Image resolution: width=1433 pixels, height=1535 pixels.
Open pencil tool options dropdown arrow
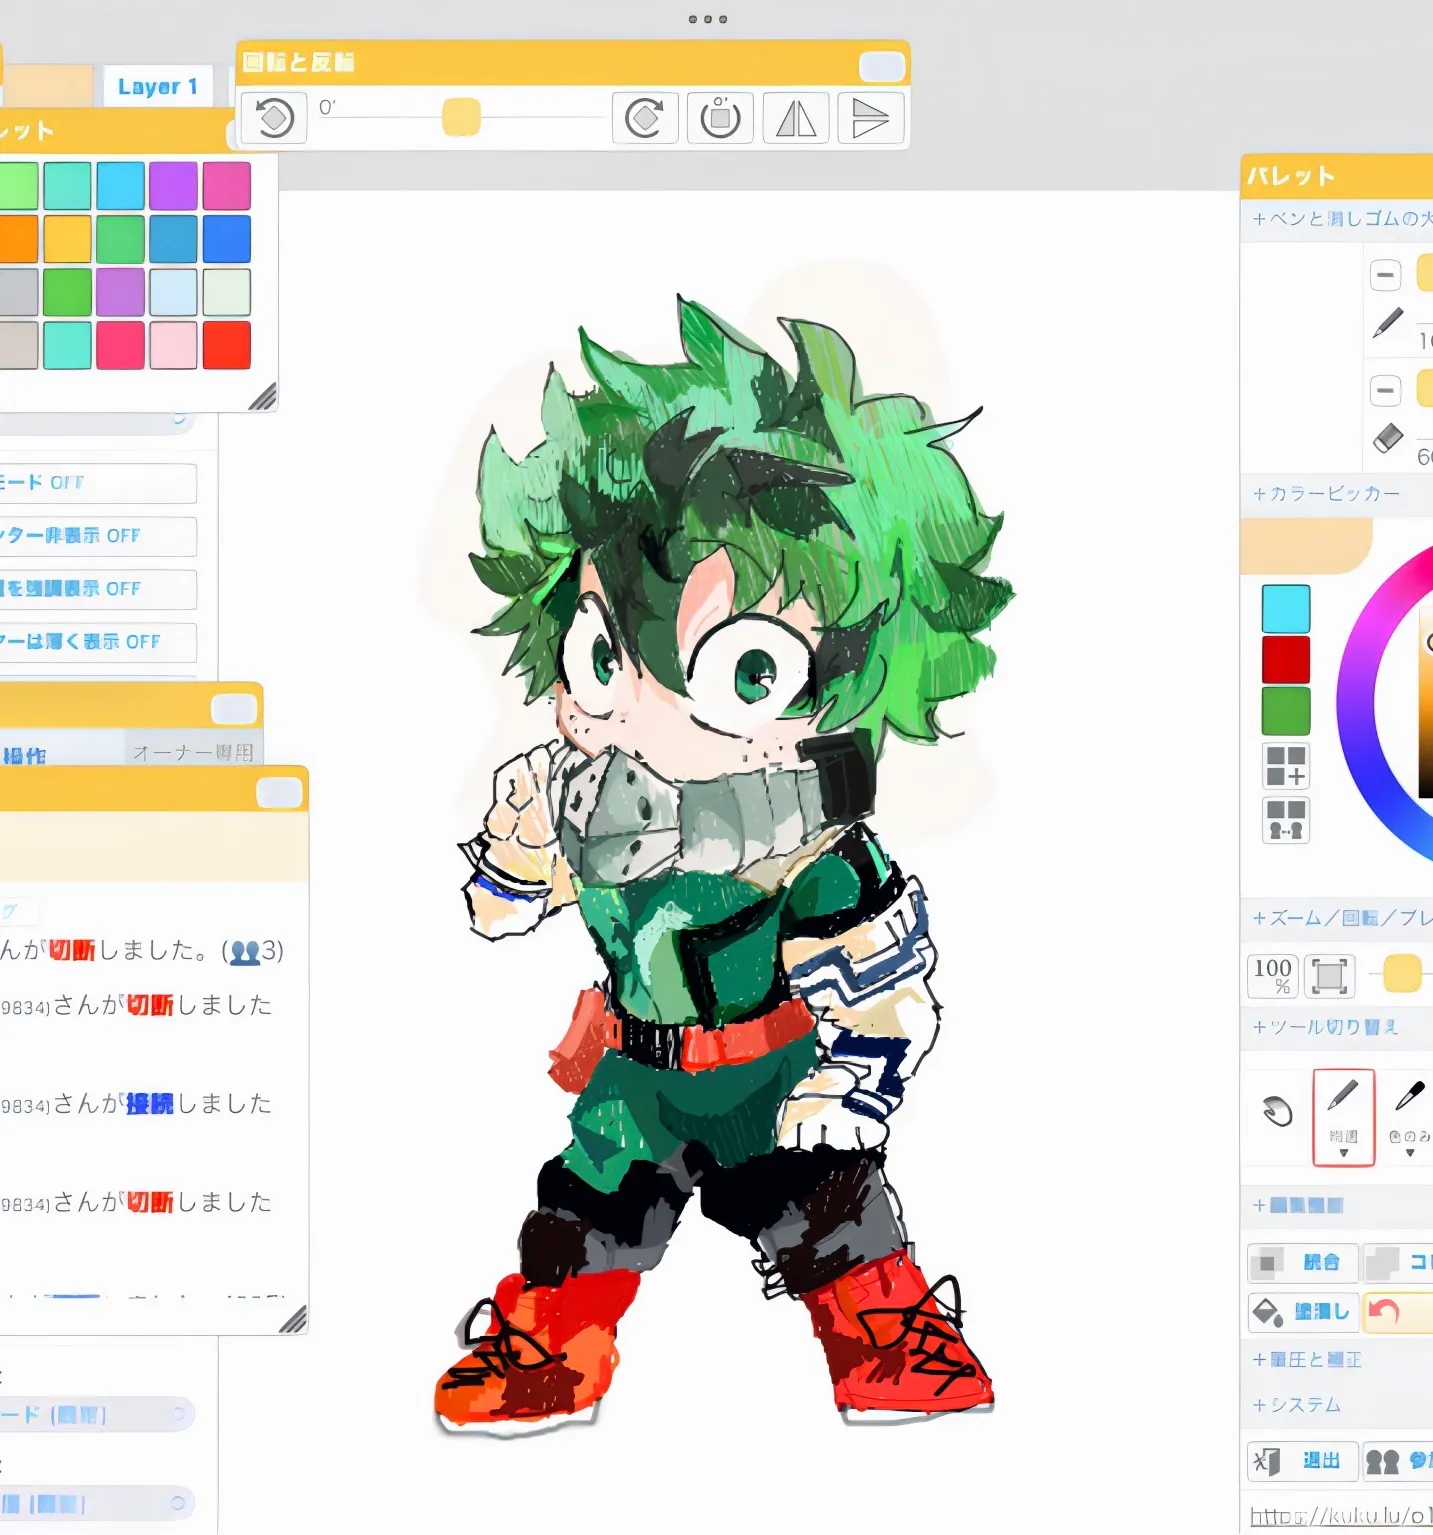pyautogui.click(x=1343, y=1153)
